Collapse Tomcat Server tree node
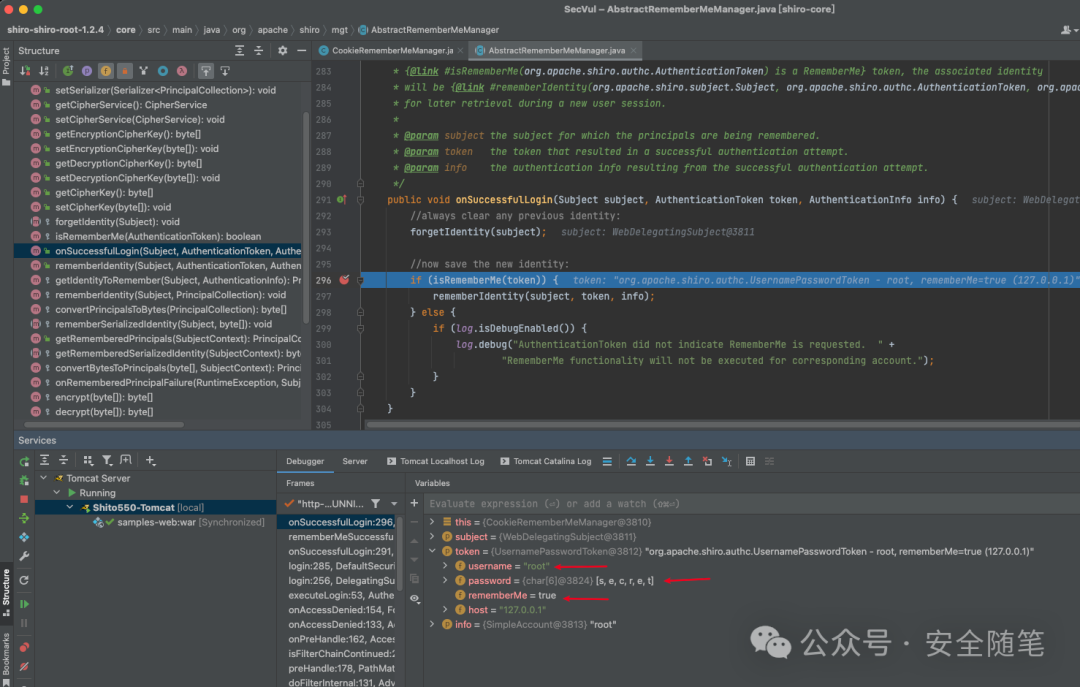The image size is (1080, 687). pos(43,478)
